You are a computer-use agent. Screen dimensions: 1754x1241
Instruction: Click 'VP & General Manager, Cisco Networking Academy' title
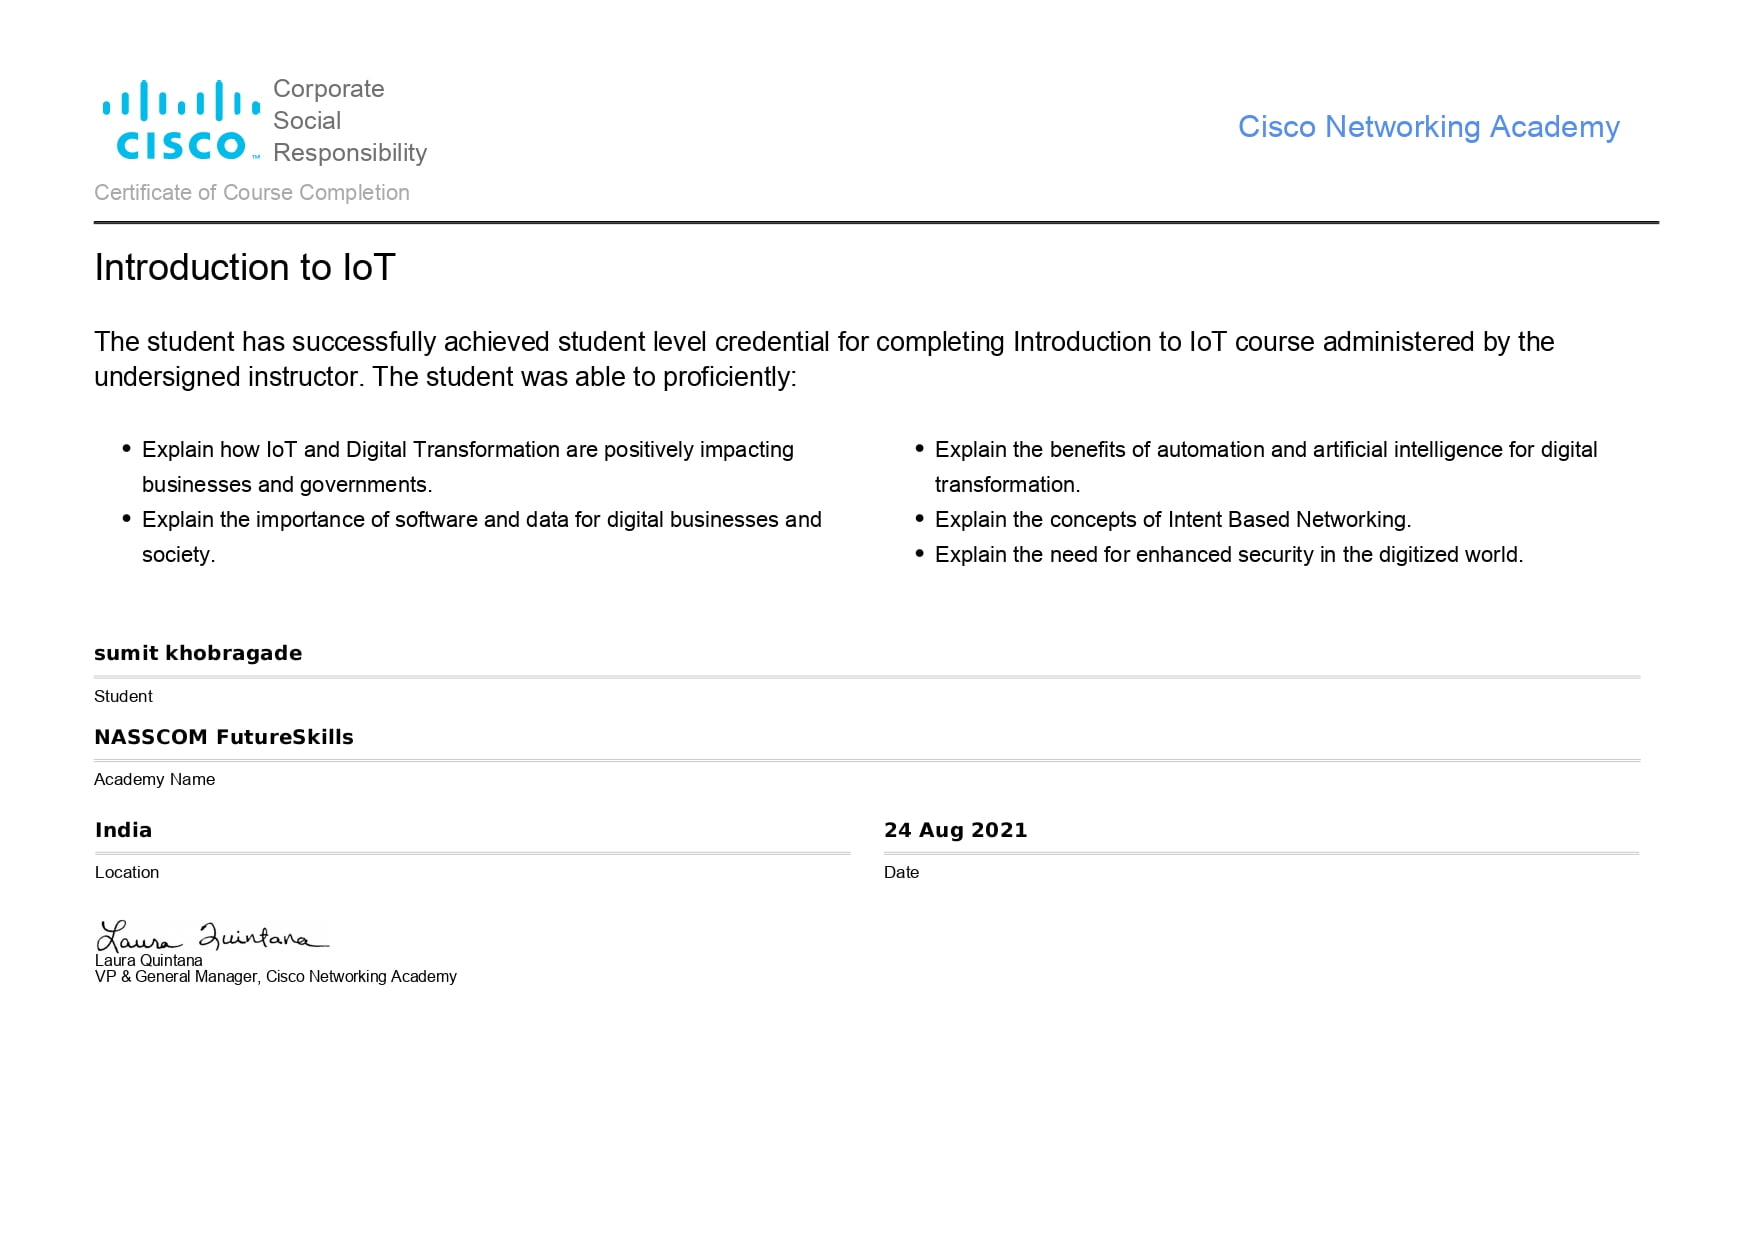tap(276, 976)
